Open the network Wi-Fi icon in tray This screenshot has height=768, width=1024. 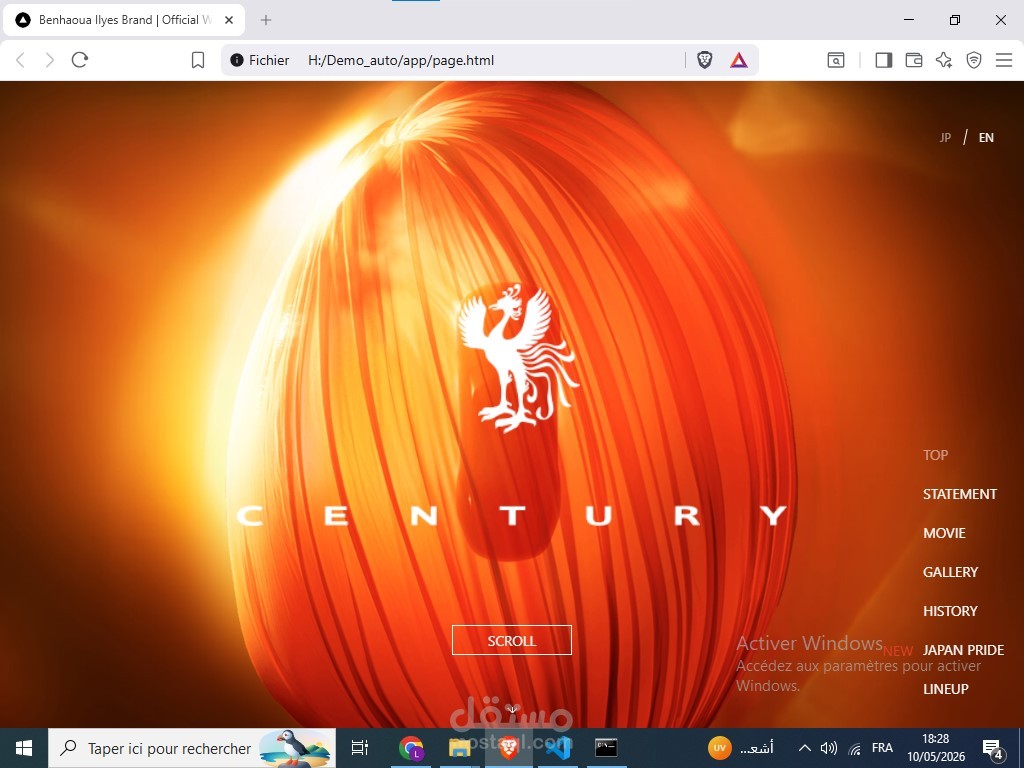coord(855,748)
